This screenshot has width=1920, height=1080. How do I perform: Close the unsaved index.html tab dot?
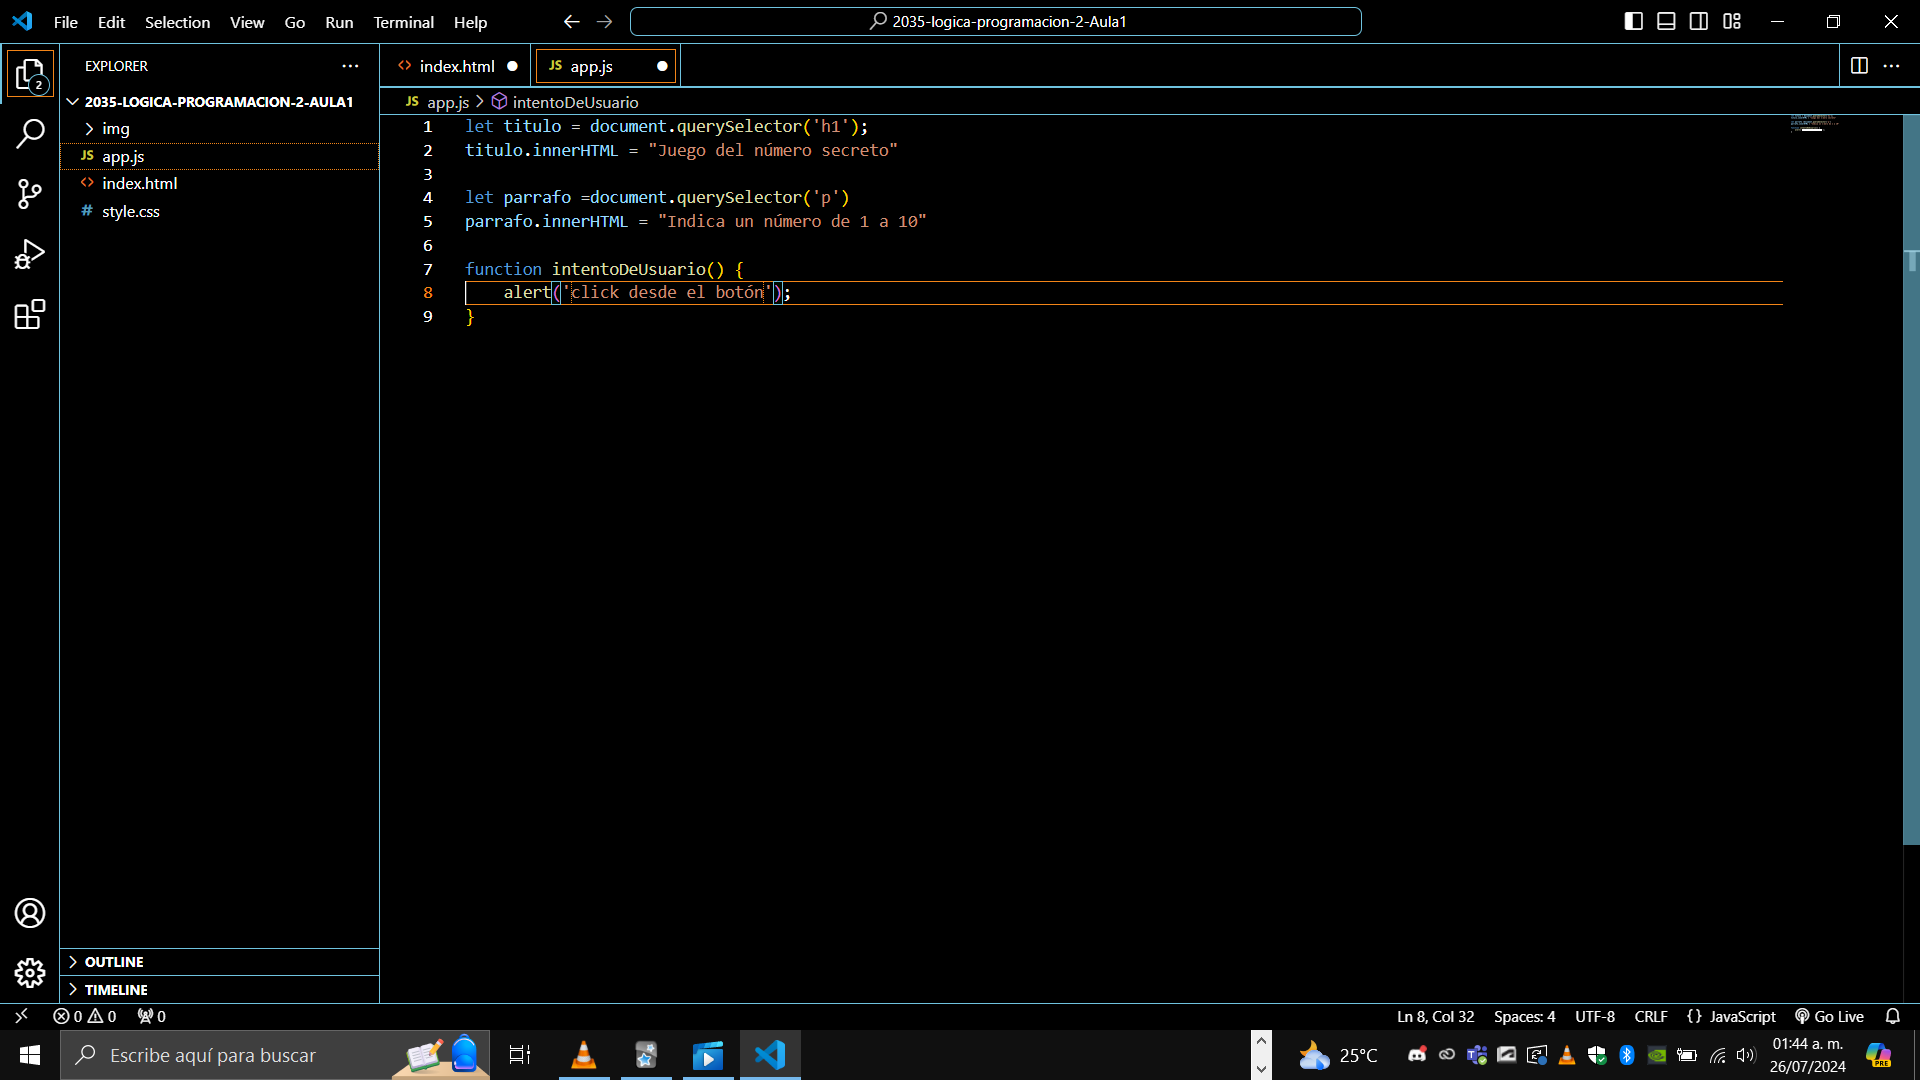(512, 66)
